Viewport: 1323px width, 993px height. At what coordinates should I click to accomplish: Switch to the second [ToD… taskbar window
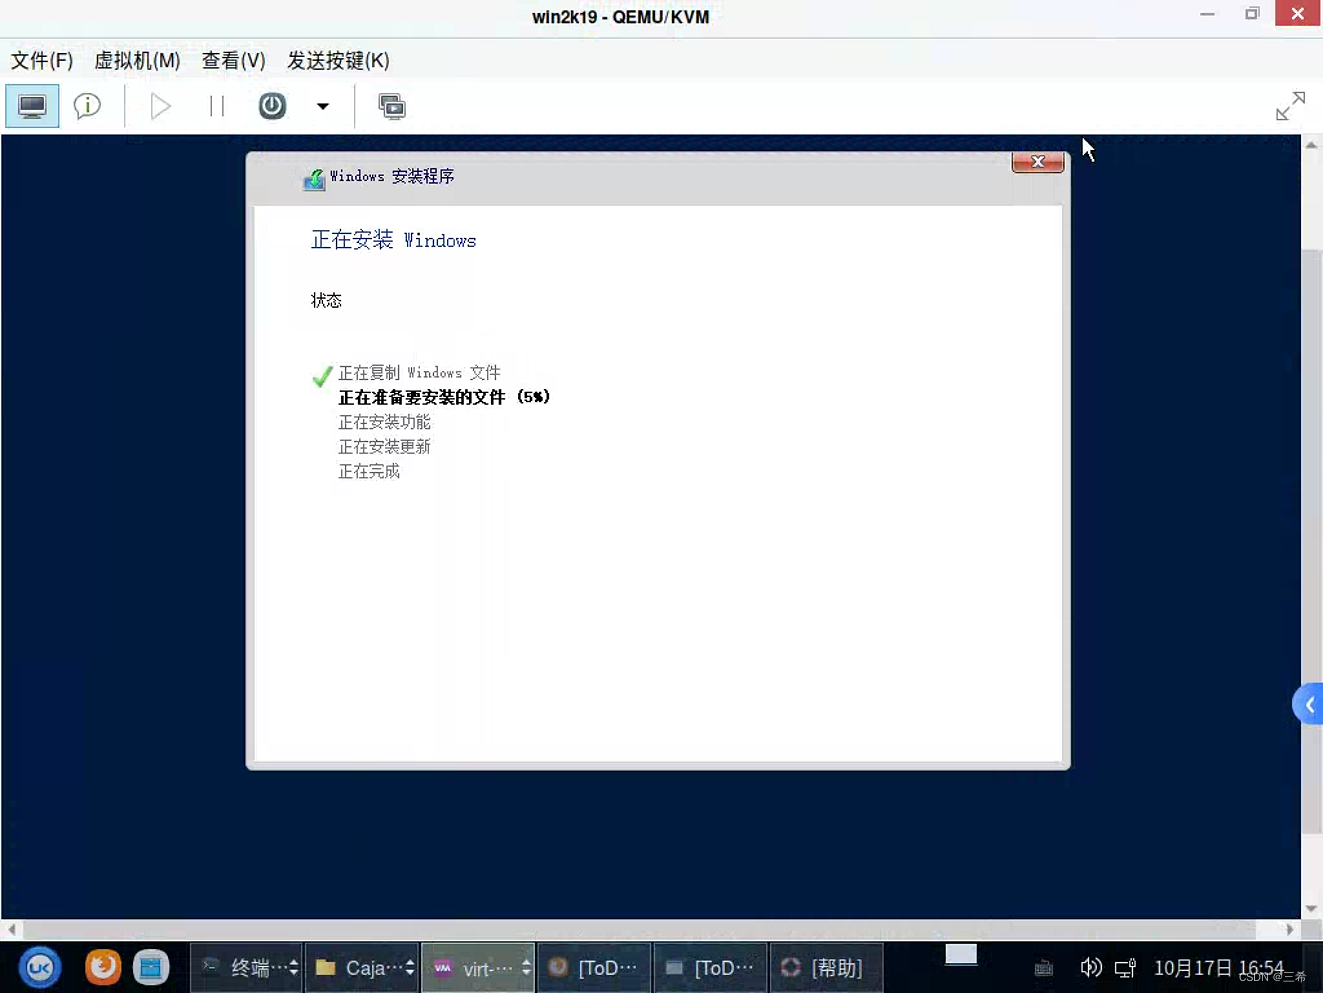click(710, 967)
